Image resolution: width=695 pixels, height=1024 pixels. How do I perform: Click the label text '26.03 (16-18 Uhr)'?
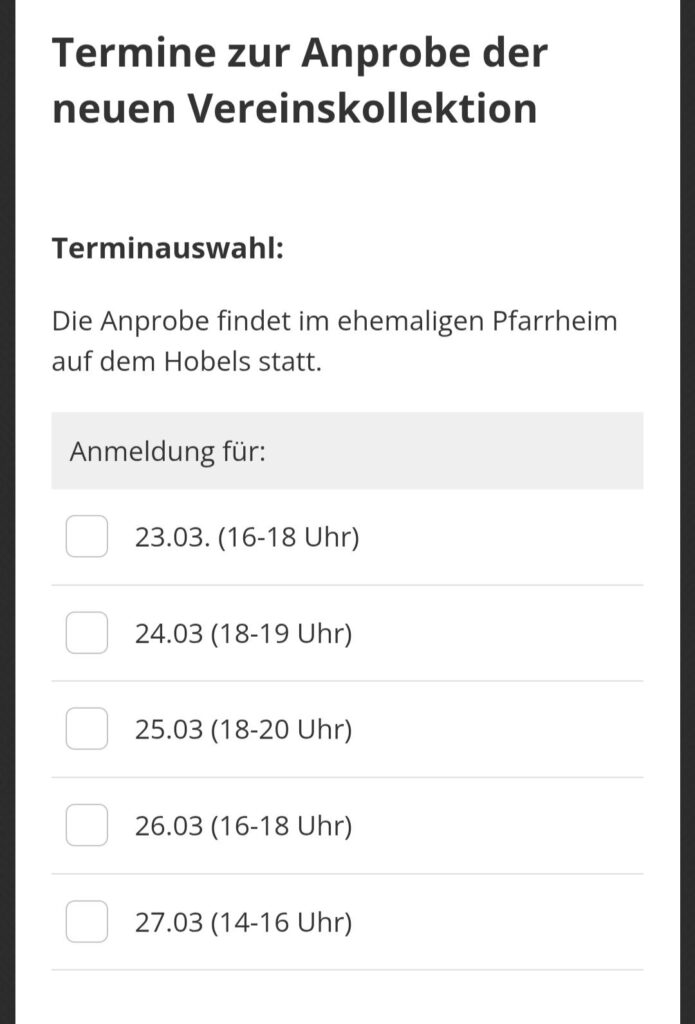coord(243,825)
